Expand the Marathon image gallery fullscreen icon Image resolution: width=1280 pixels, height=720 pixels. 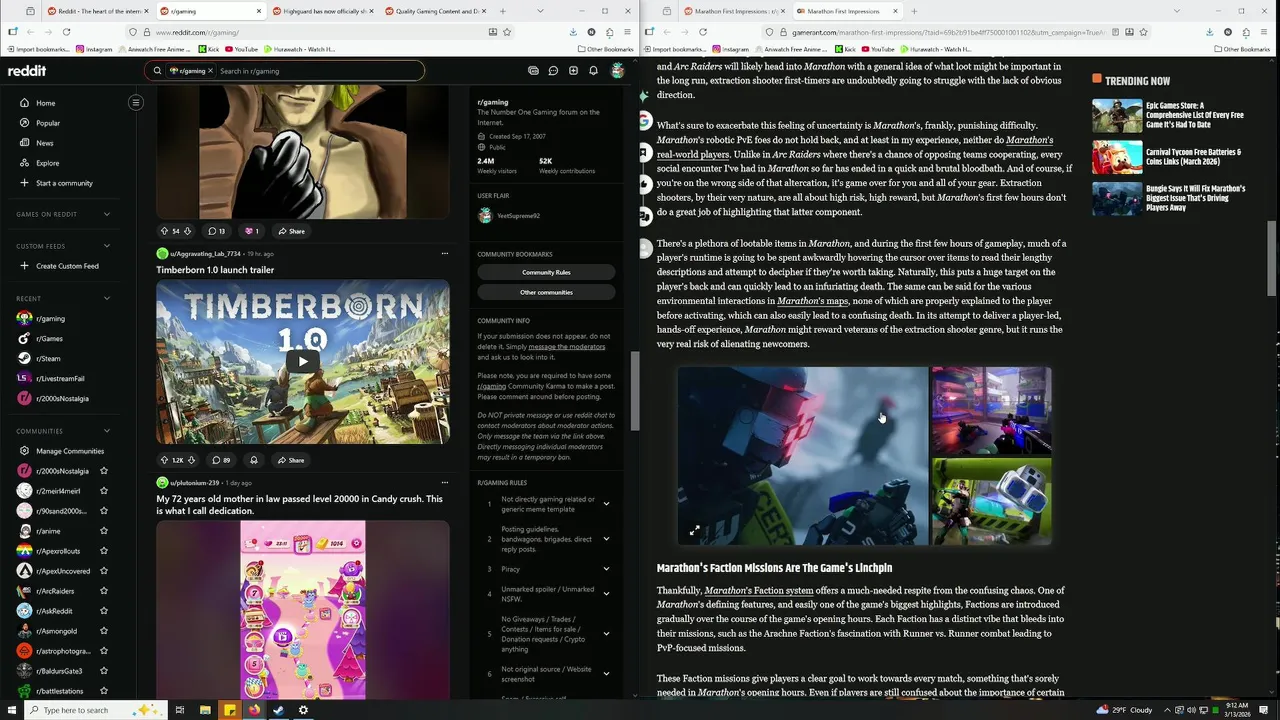tap(695, 531)
